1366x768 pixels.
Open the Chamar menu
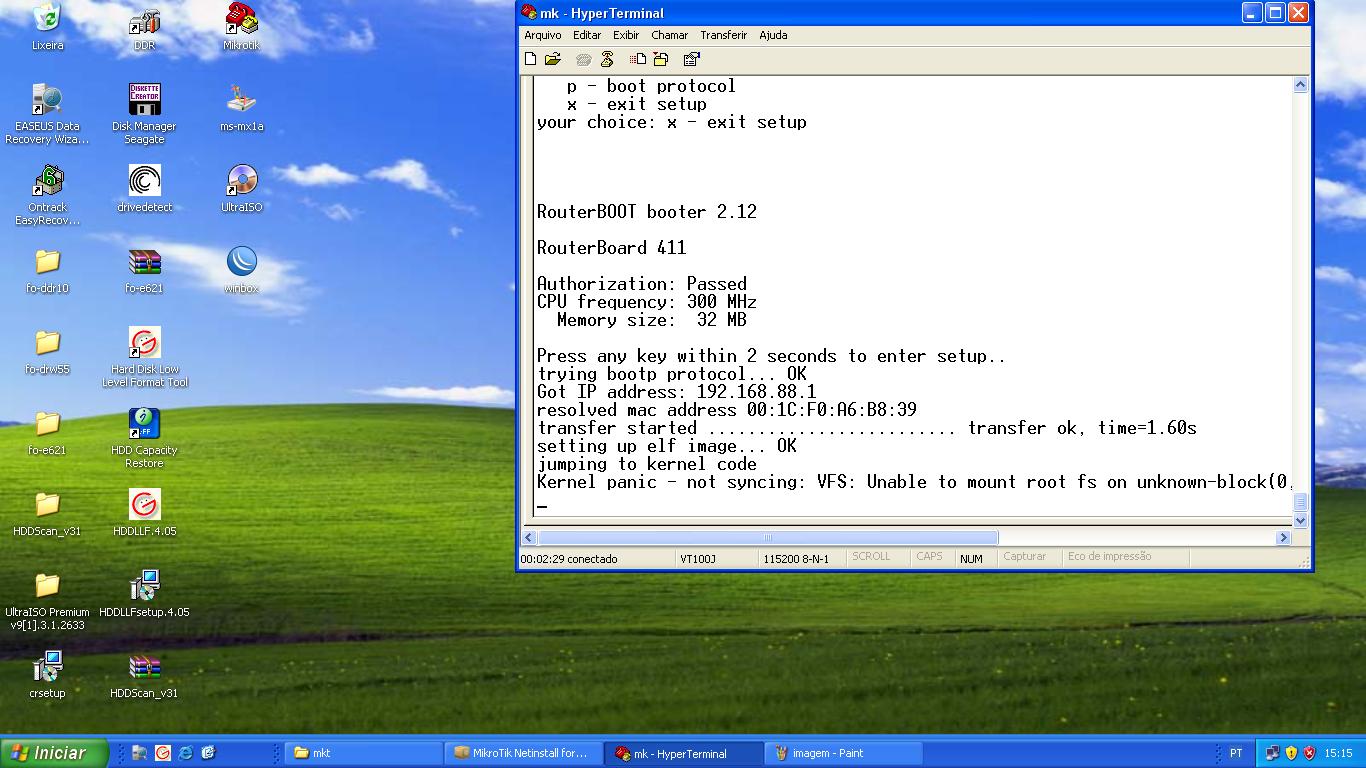click(669, 35)
